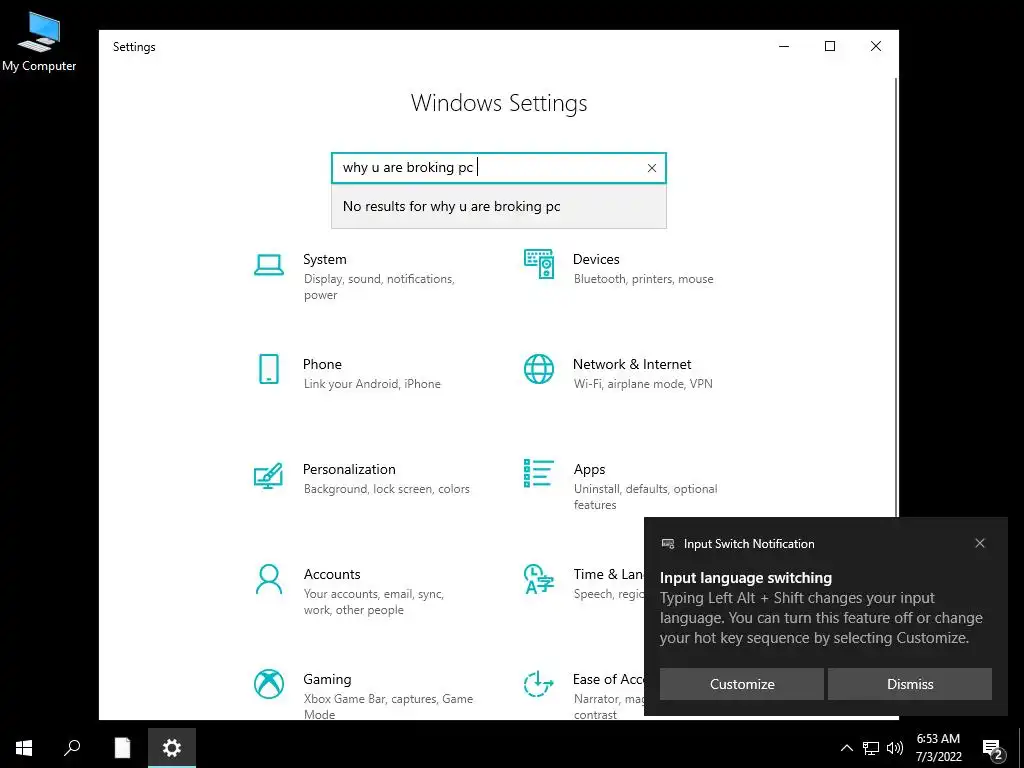Select the Personalization category title
The width and height of the screenshot is (1024, 768).
(x=349, y=470)
